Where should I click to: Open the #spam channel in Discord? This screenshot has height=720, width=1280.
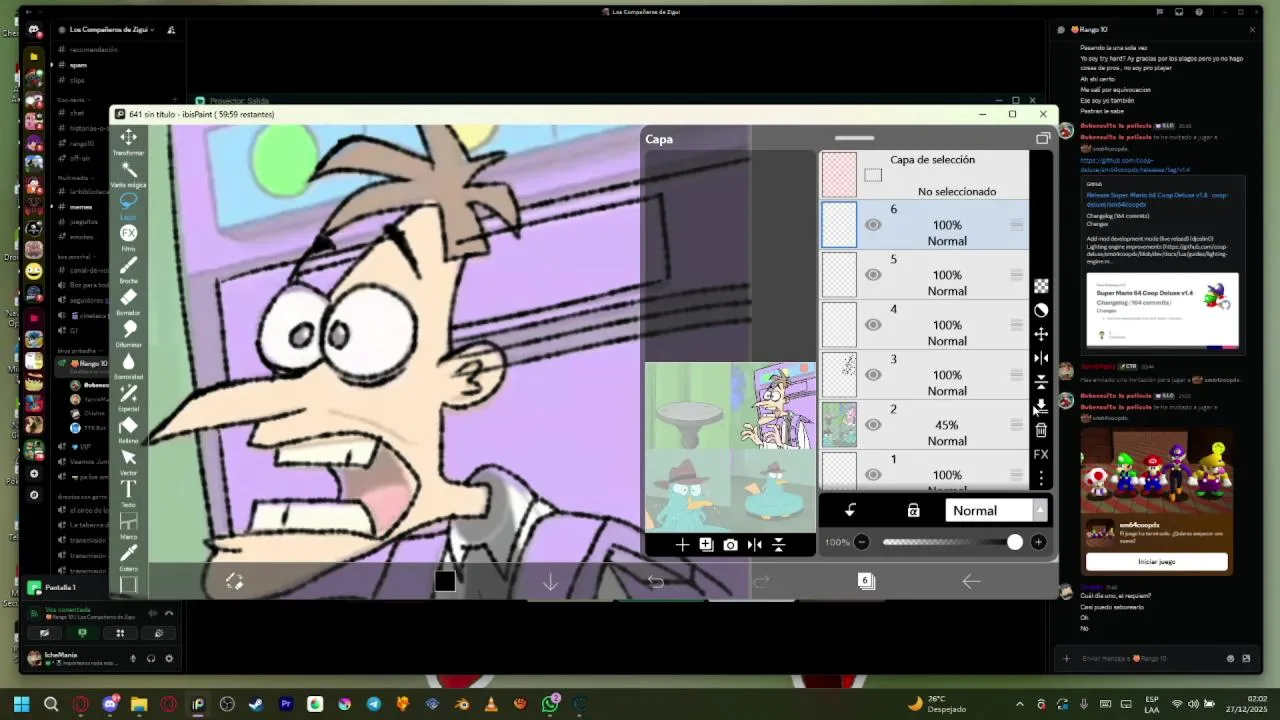coord(77,65)
